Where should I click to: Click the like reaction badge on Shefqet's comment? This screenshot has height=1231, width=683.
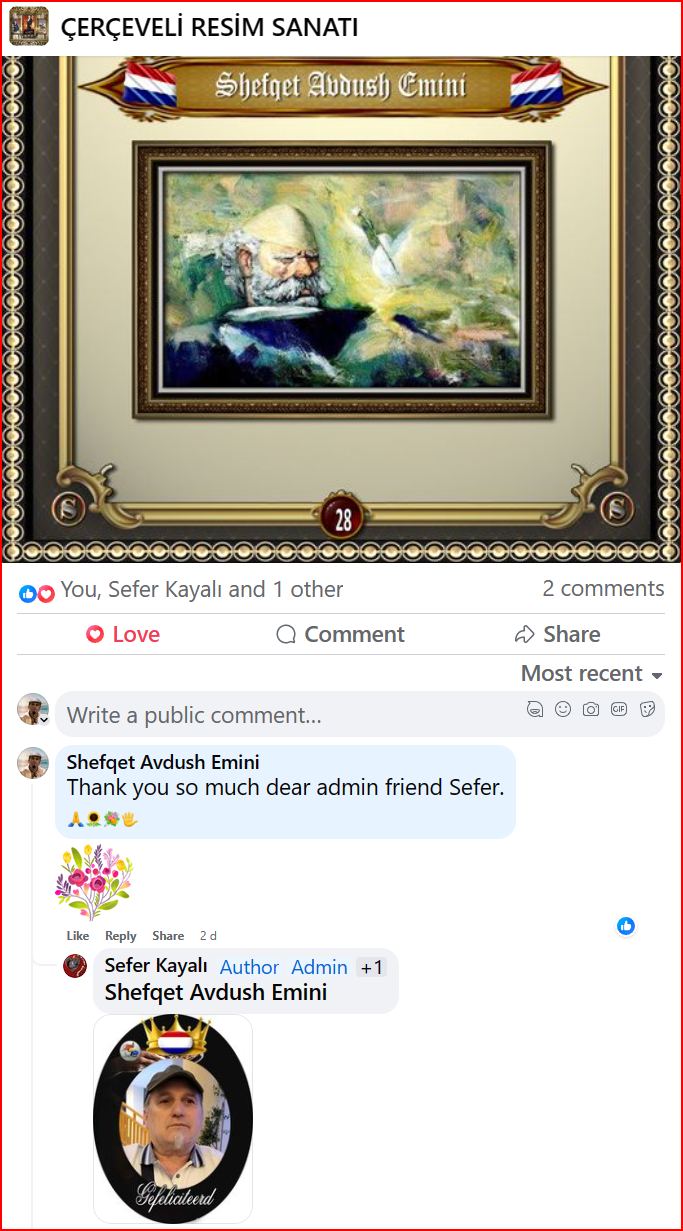click(626, 926)
